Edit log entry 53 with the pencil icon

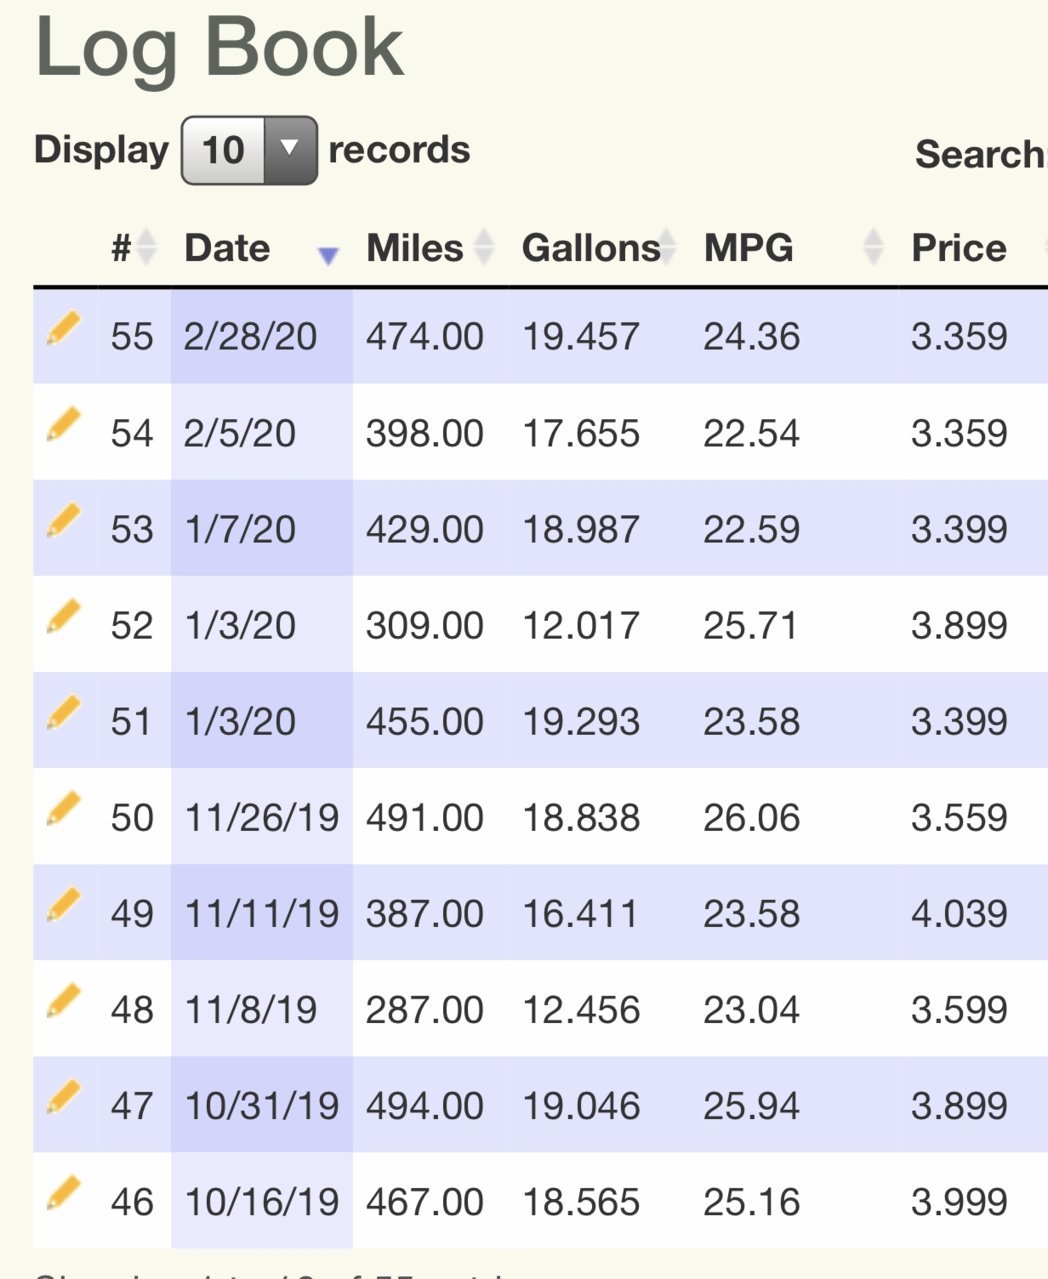(x=63, y=521)
